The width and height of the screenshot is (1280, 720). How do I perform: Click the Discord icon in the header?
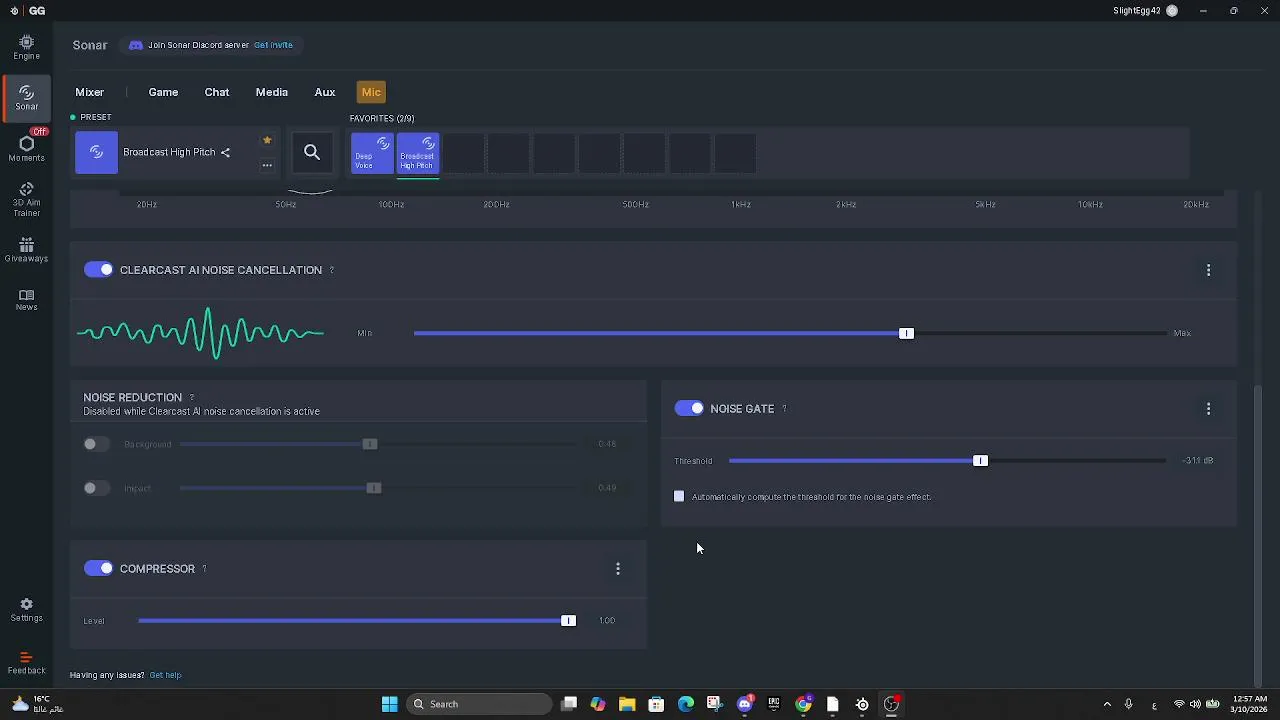(x=136, y=45)
